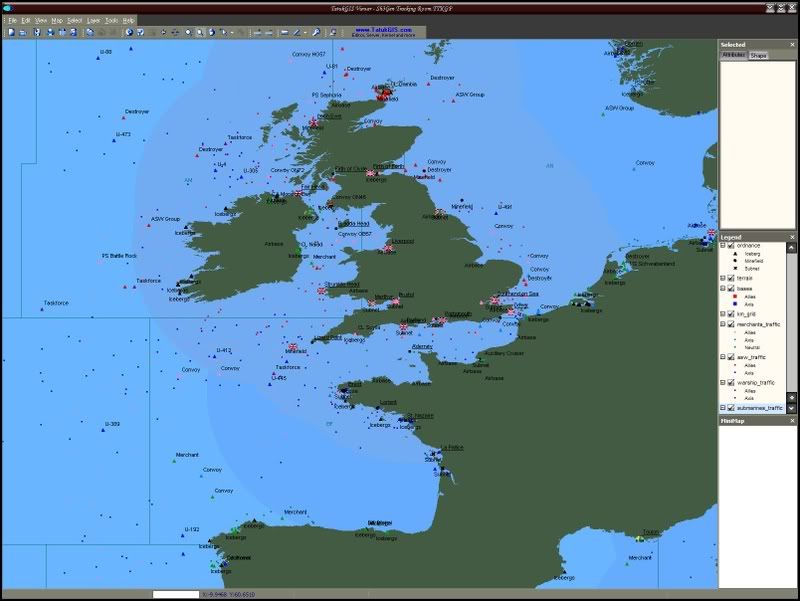Click the round blue globe toolbar icon
This screenshot has width=800, height=601.
[x=129, y=32]
